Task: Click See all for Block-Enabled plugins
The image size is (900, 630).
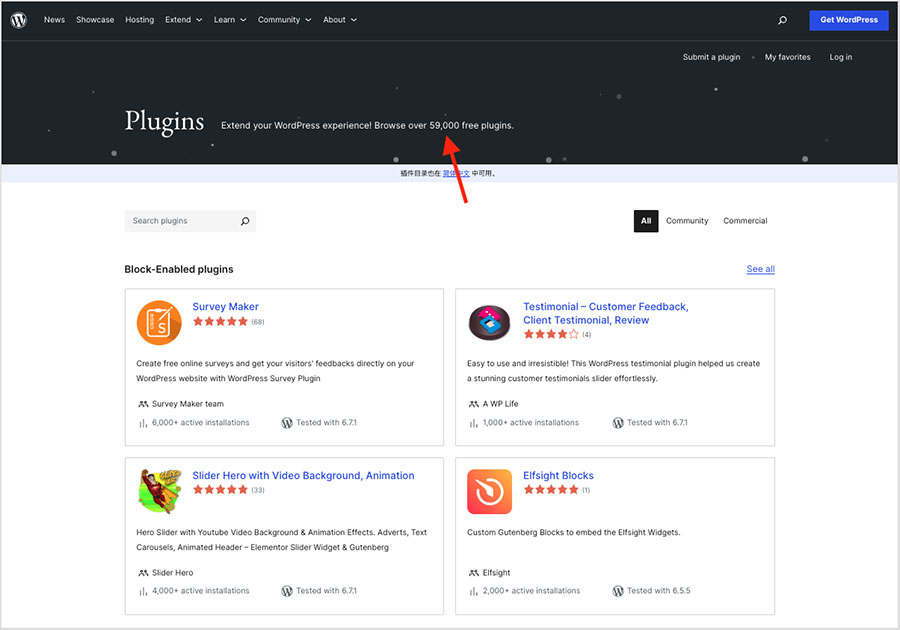Action: (761, 269)
